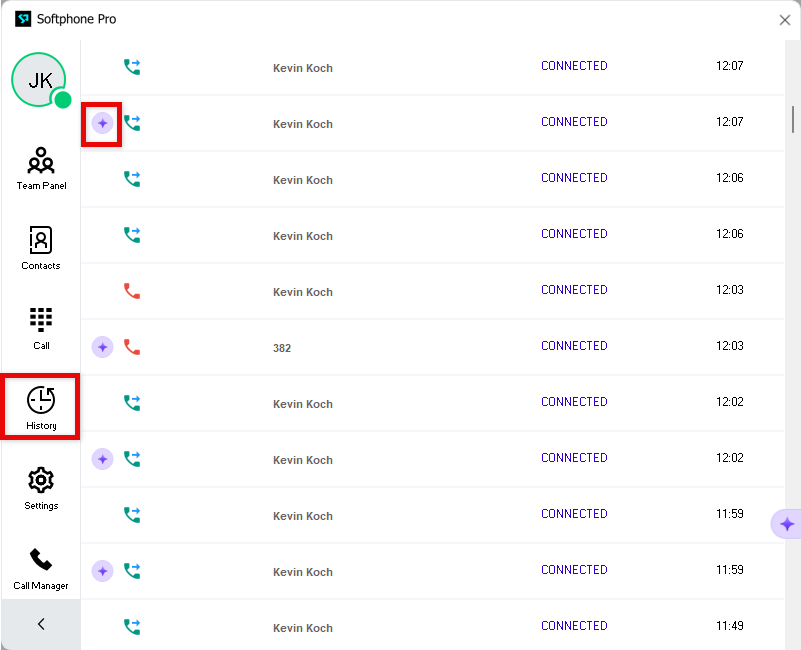801x650 pixels.
Task: Click Kevin Koch next to the red phone icon
Action: 302,292
